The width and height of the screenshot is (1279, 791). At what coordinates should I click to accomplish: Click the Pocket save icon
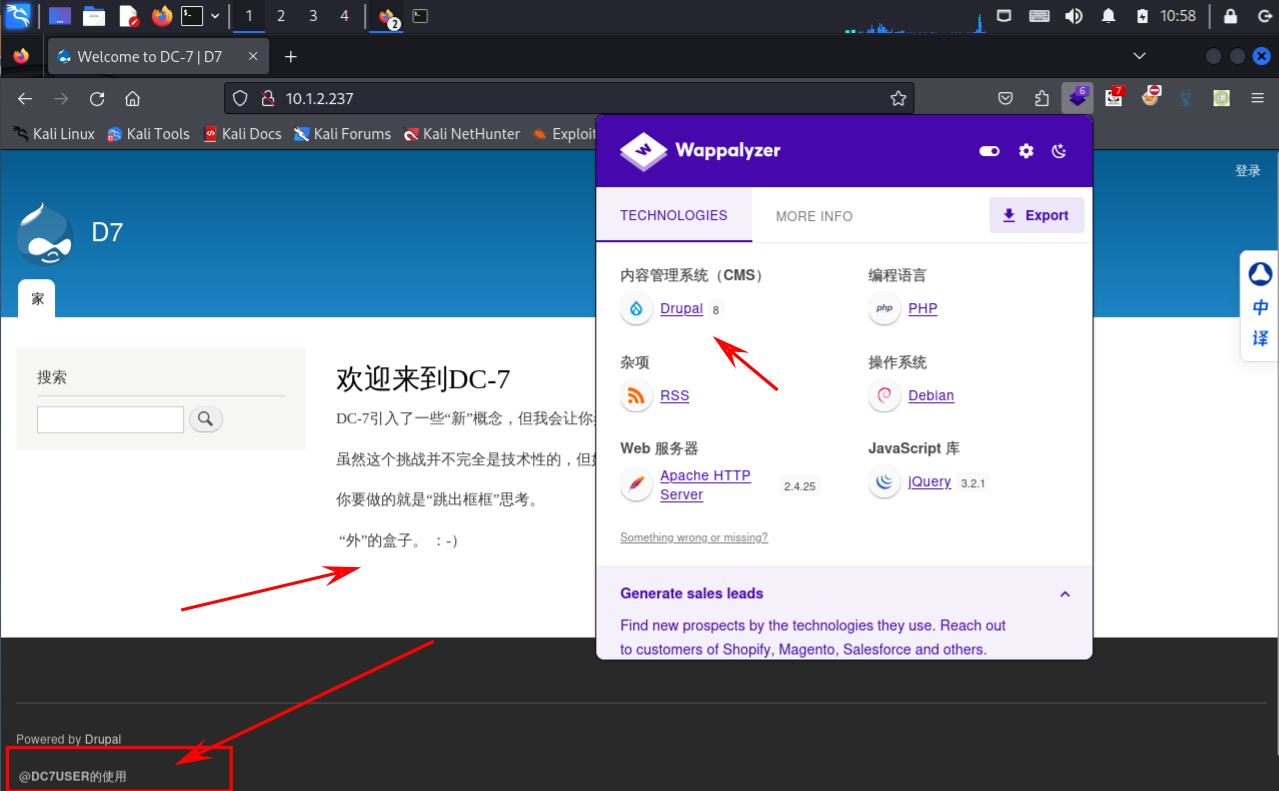1006,98
